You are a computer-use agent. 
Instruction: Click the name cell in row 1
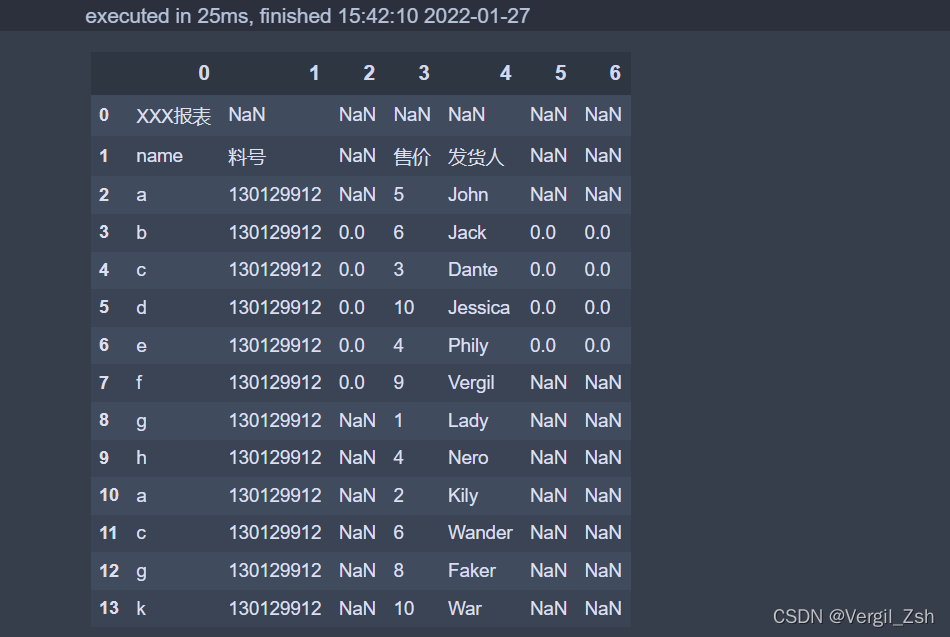click(x=159, y=156)
